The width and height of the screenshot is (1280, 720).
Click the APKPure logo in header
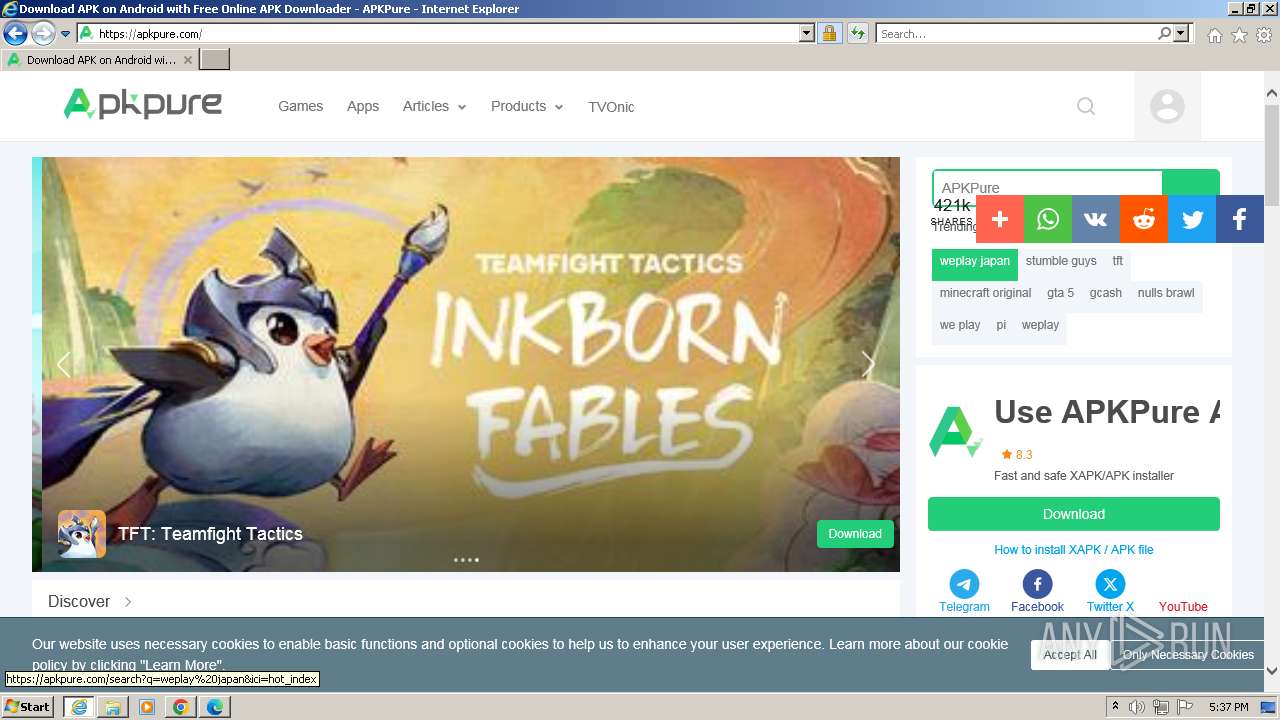[x=143, y=104]
